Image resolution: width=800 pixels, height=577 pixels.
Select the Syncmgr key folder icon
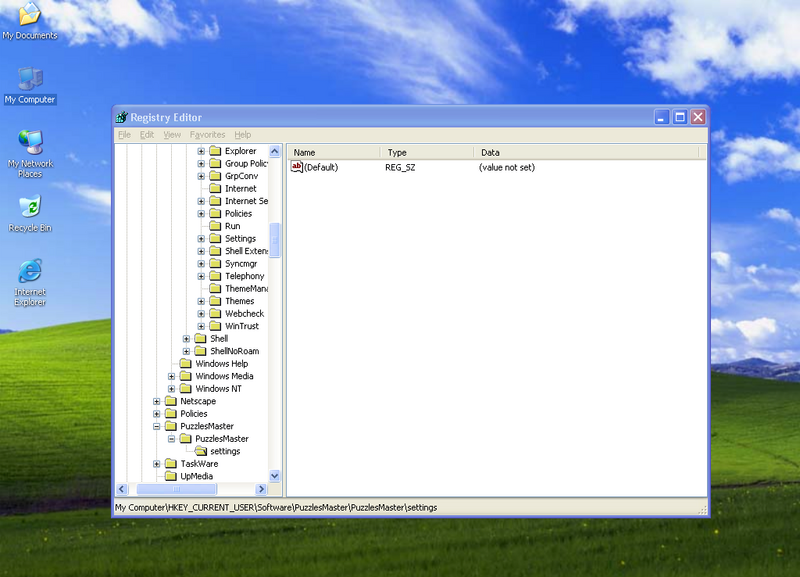[215, 264]
